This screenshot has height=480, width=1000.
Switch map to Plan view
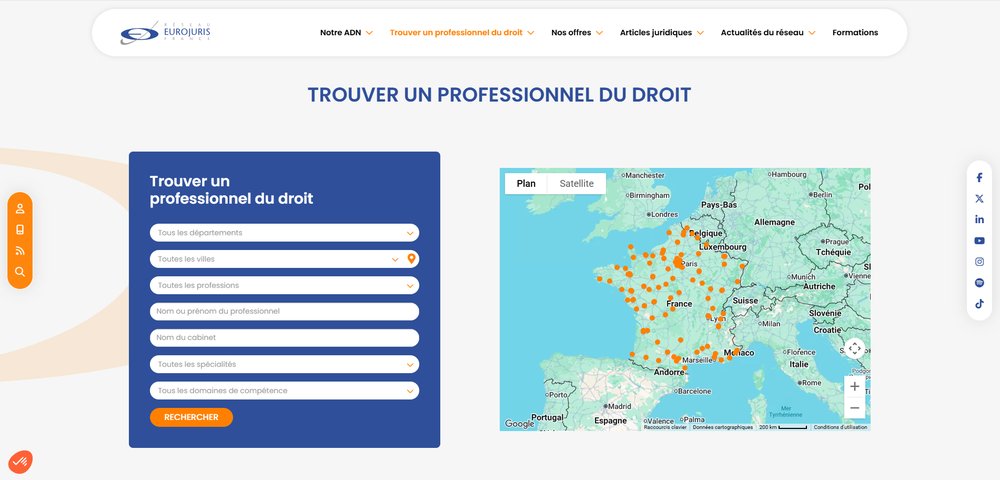[526, 184]
